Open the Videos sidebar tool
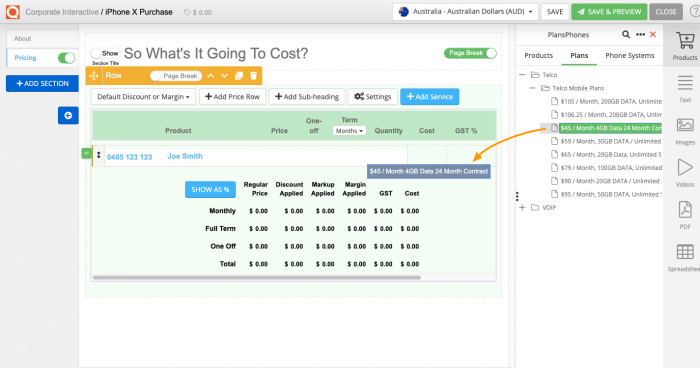 [685, 173]
